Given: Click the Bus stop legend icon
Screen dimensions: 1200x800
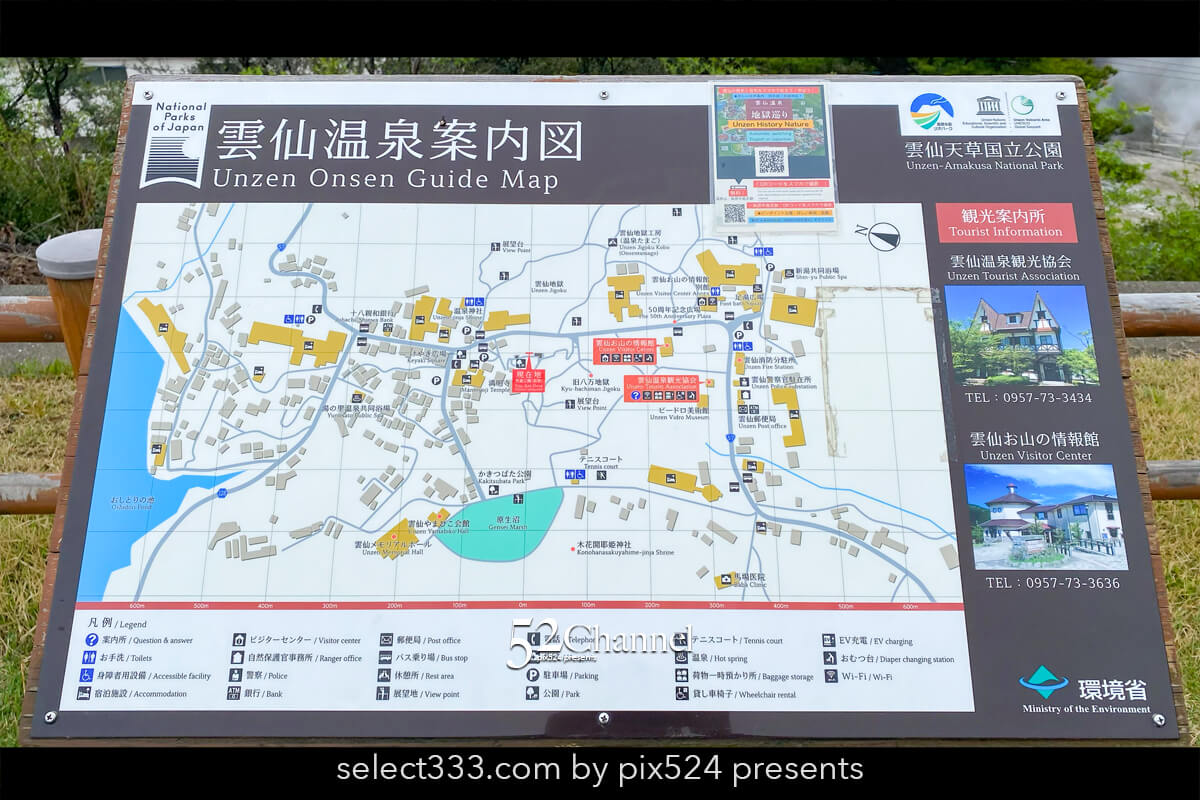Looking at the screenshot, I should [385, 658].
